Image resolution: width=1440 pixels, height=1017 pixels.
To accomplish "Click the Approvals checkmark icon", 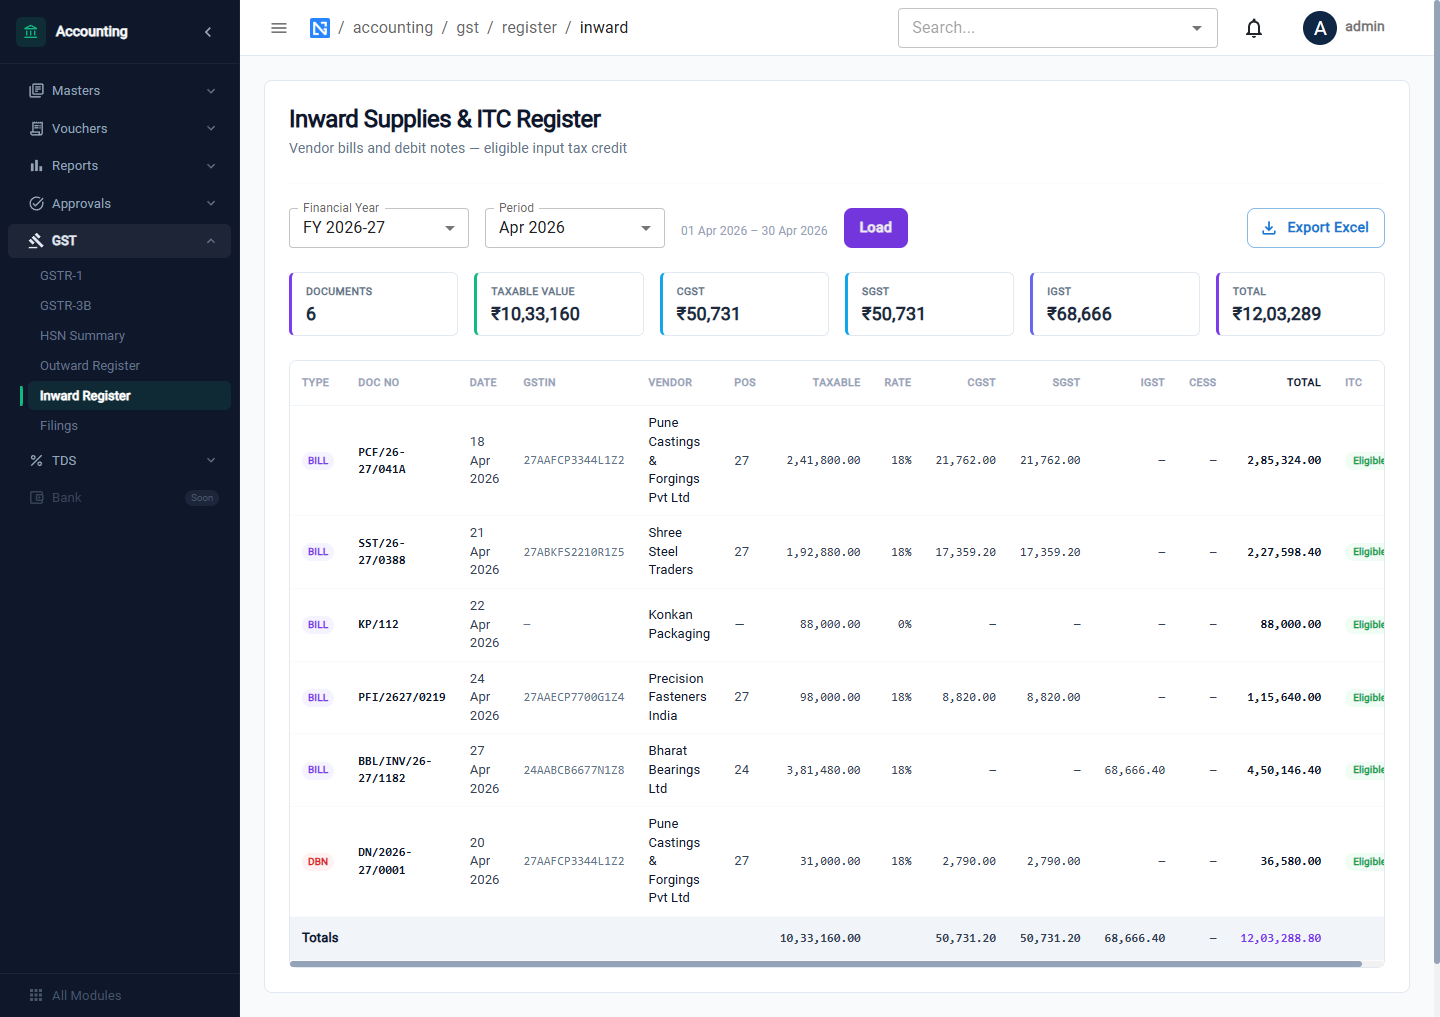I will tap(36, 203).
